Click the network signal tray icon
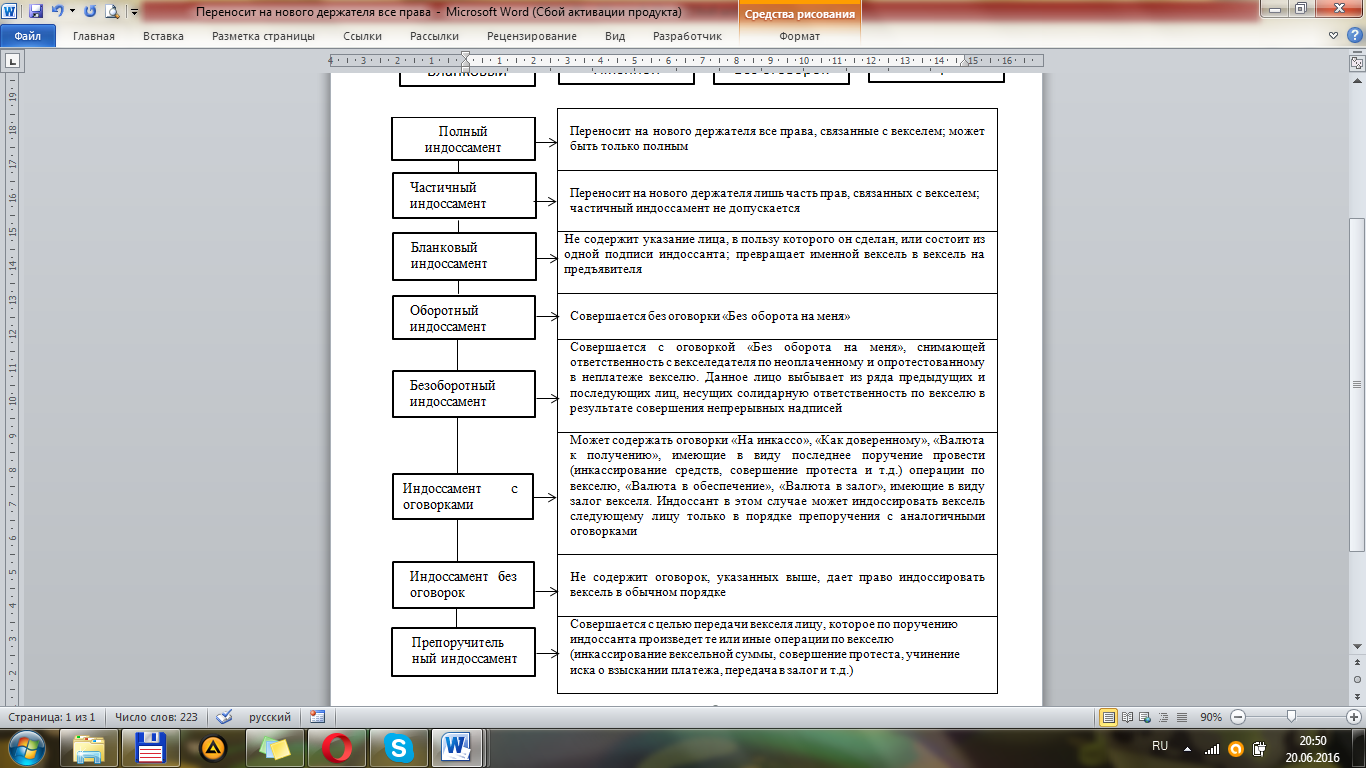This screenshot has height=768, width=1366. point(1212,748)
